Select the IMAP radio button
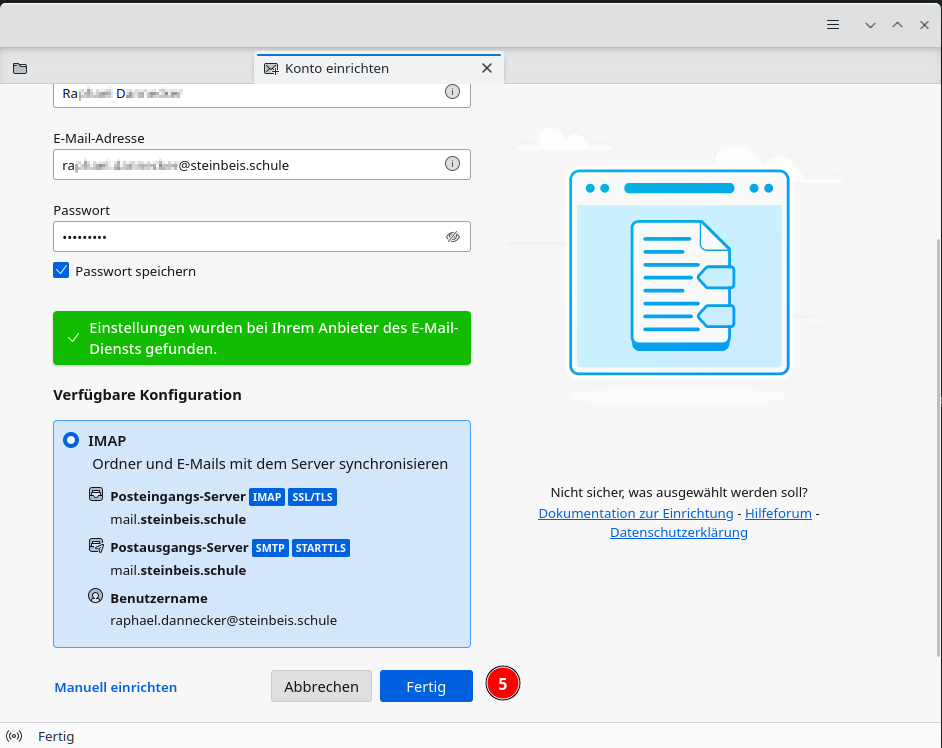 coord(71,440)
